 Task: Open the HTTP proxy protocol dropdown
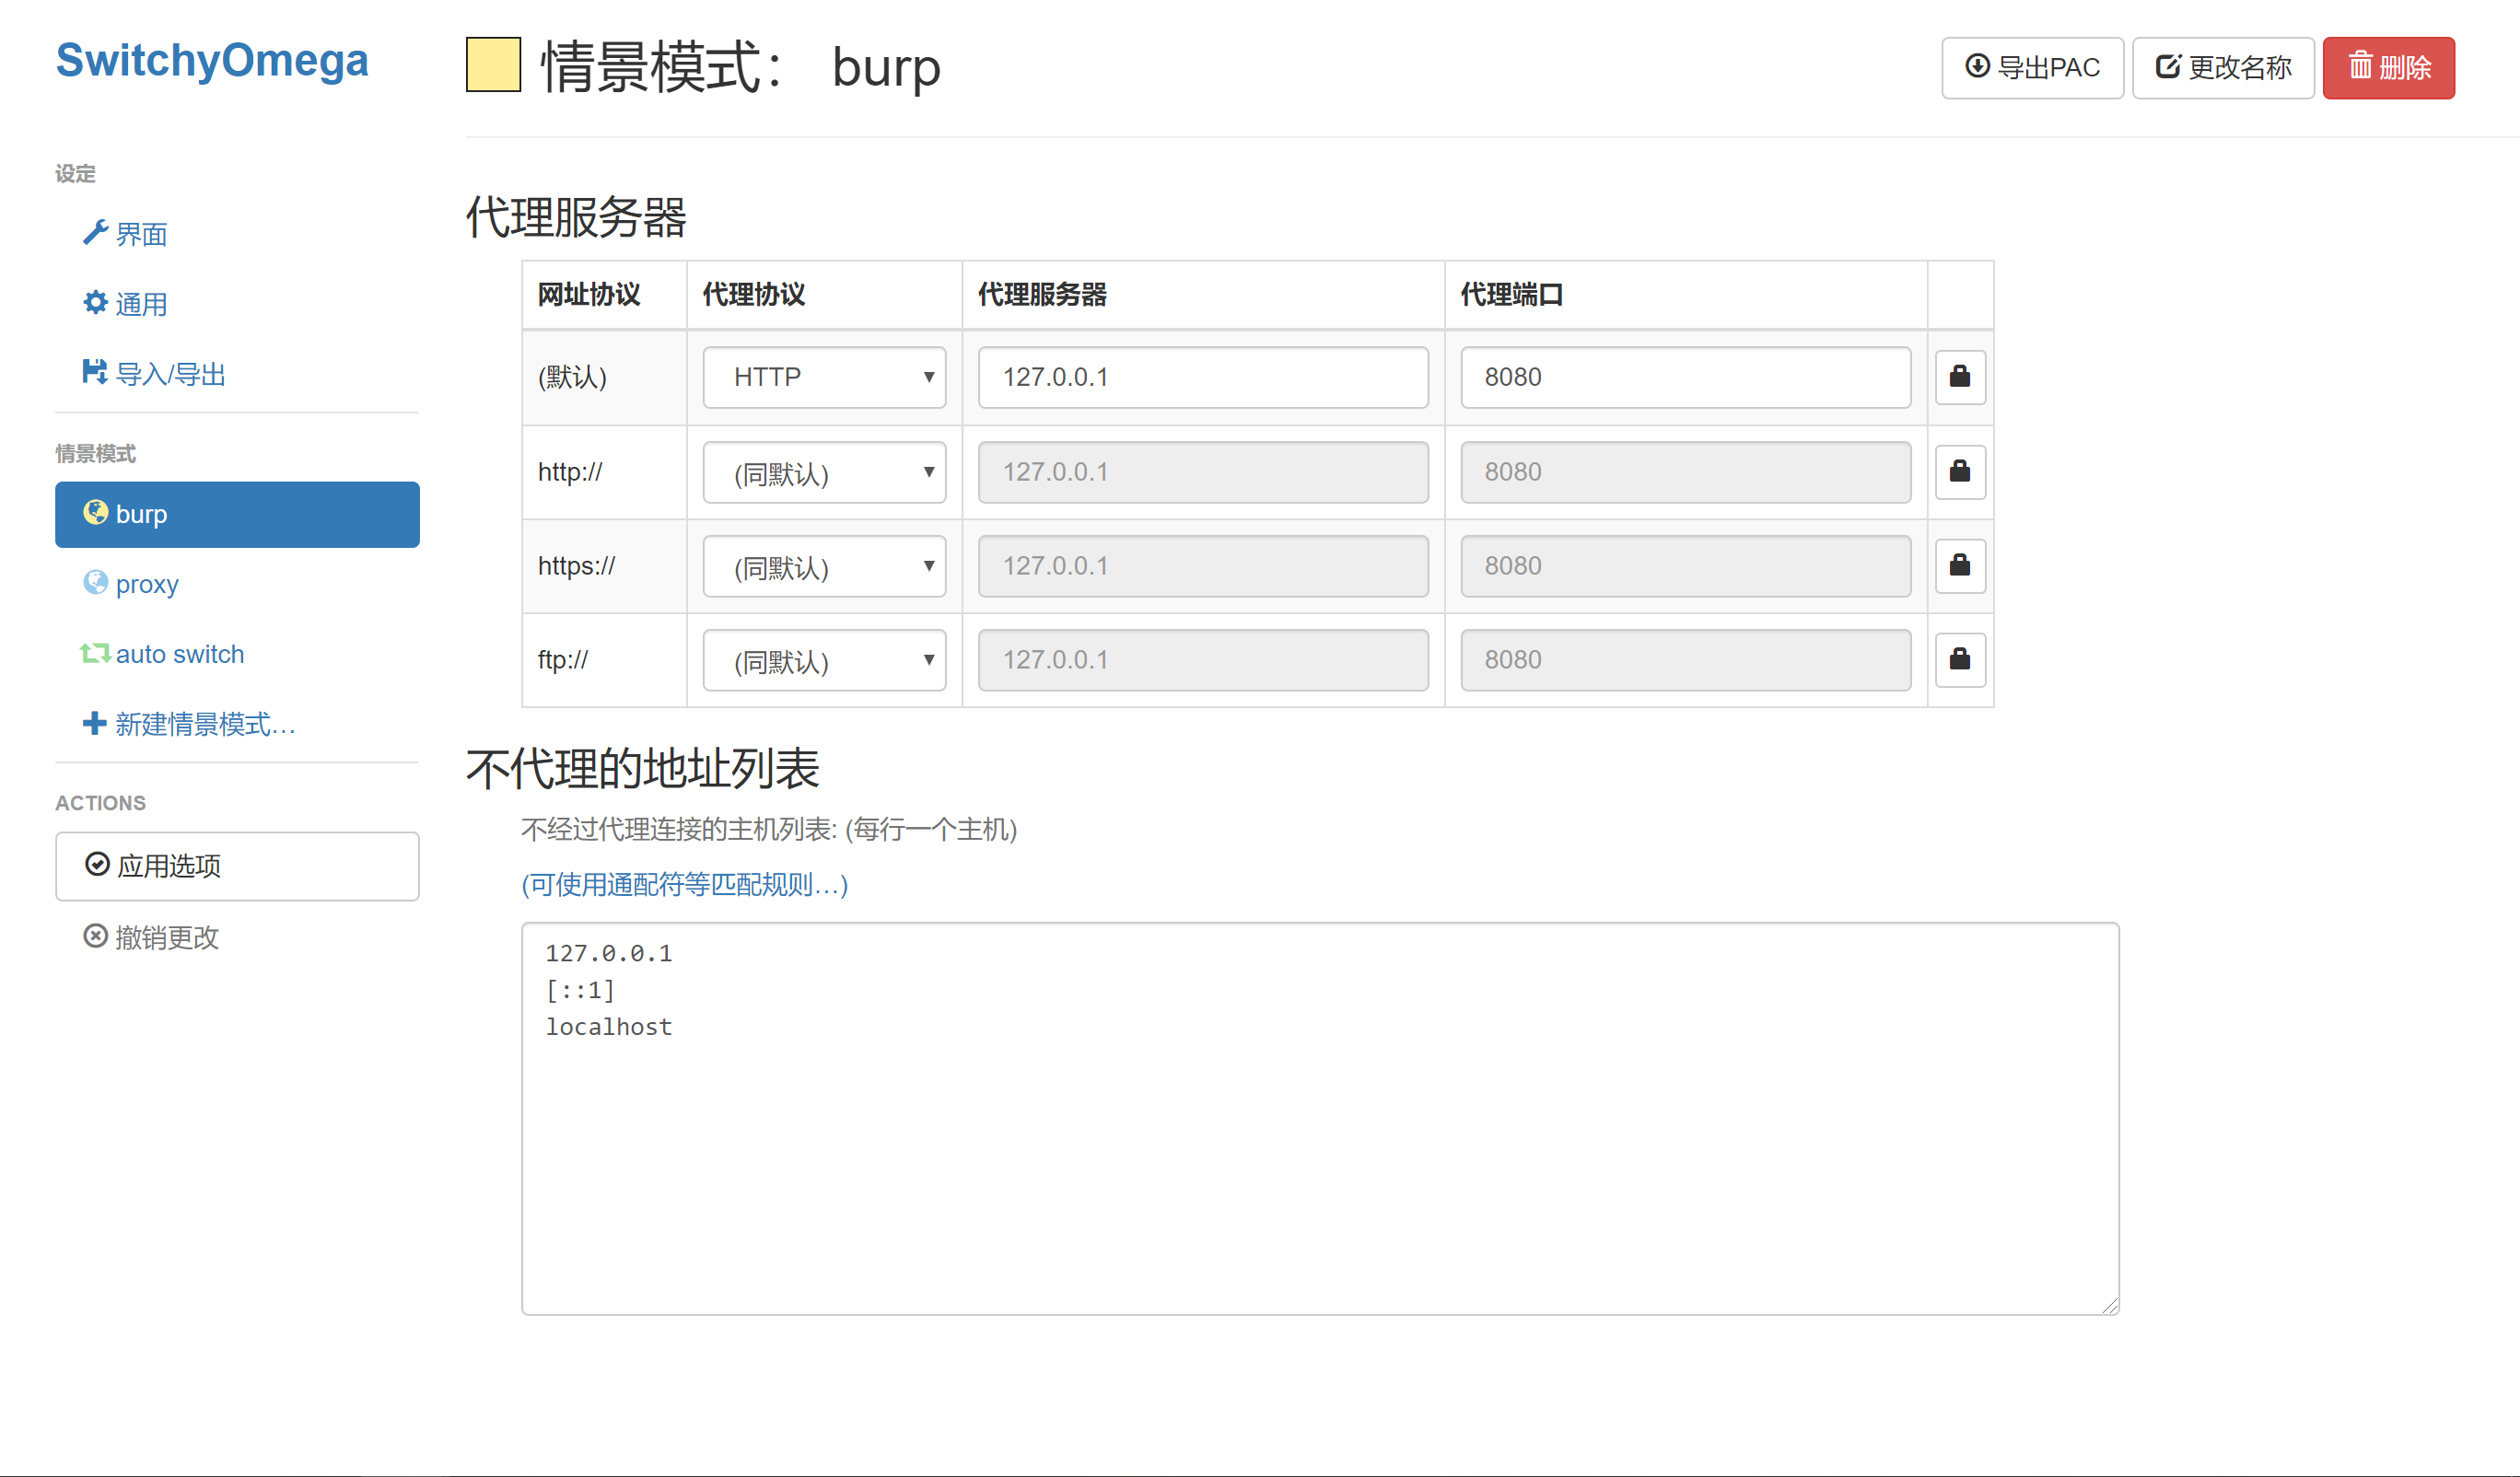click(x=824, y=377)
